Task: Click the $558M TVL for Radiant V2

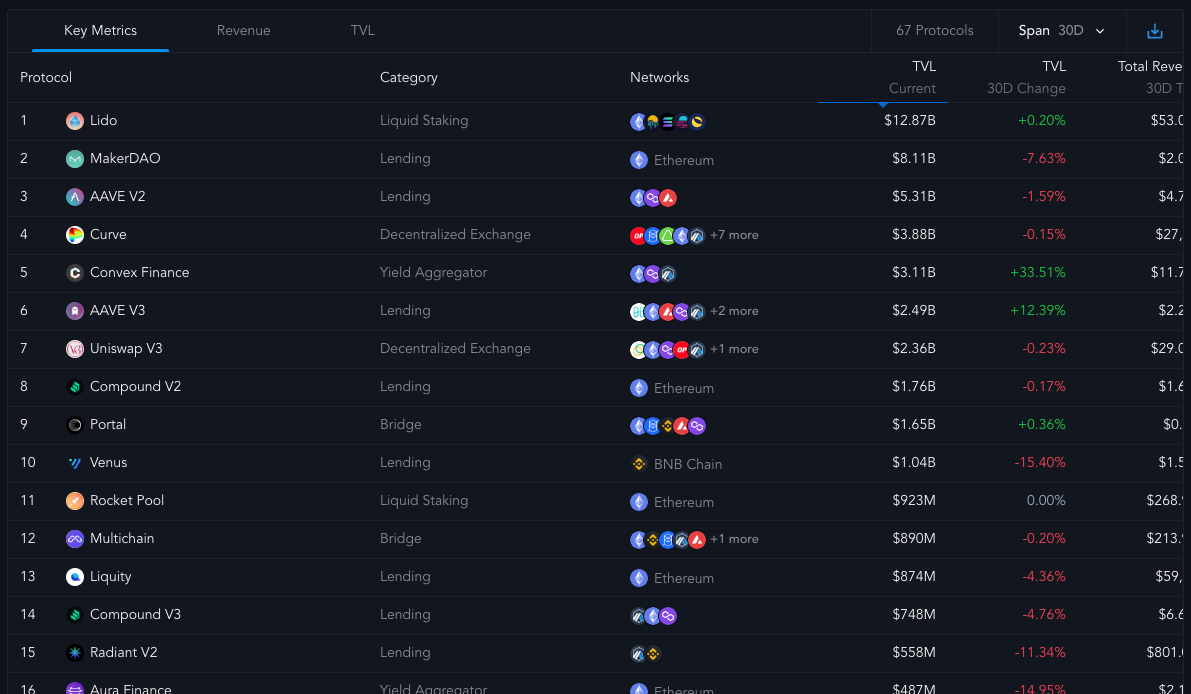Action: (x=914, y=652)
